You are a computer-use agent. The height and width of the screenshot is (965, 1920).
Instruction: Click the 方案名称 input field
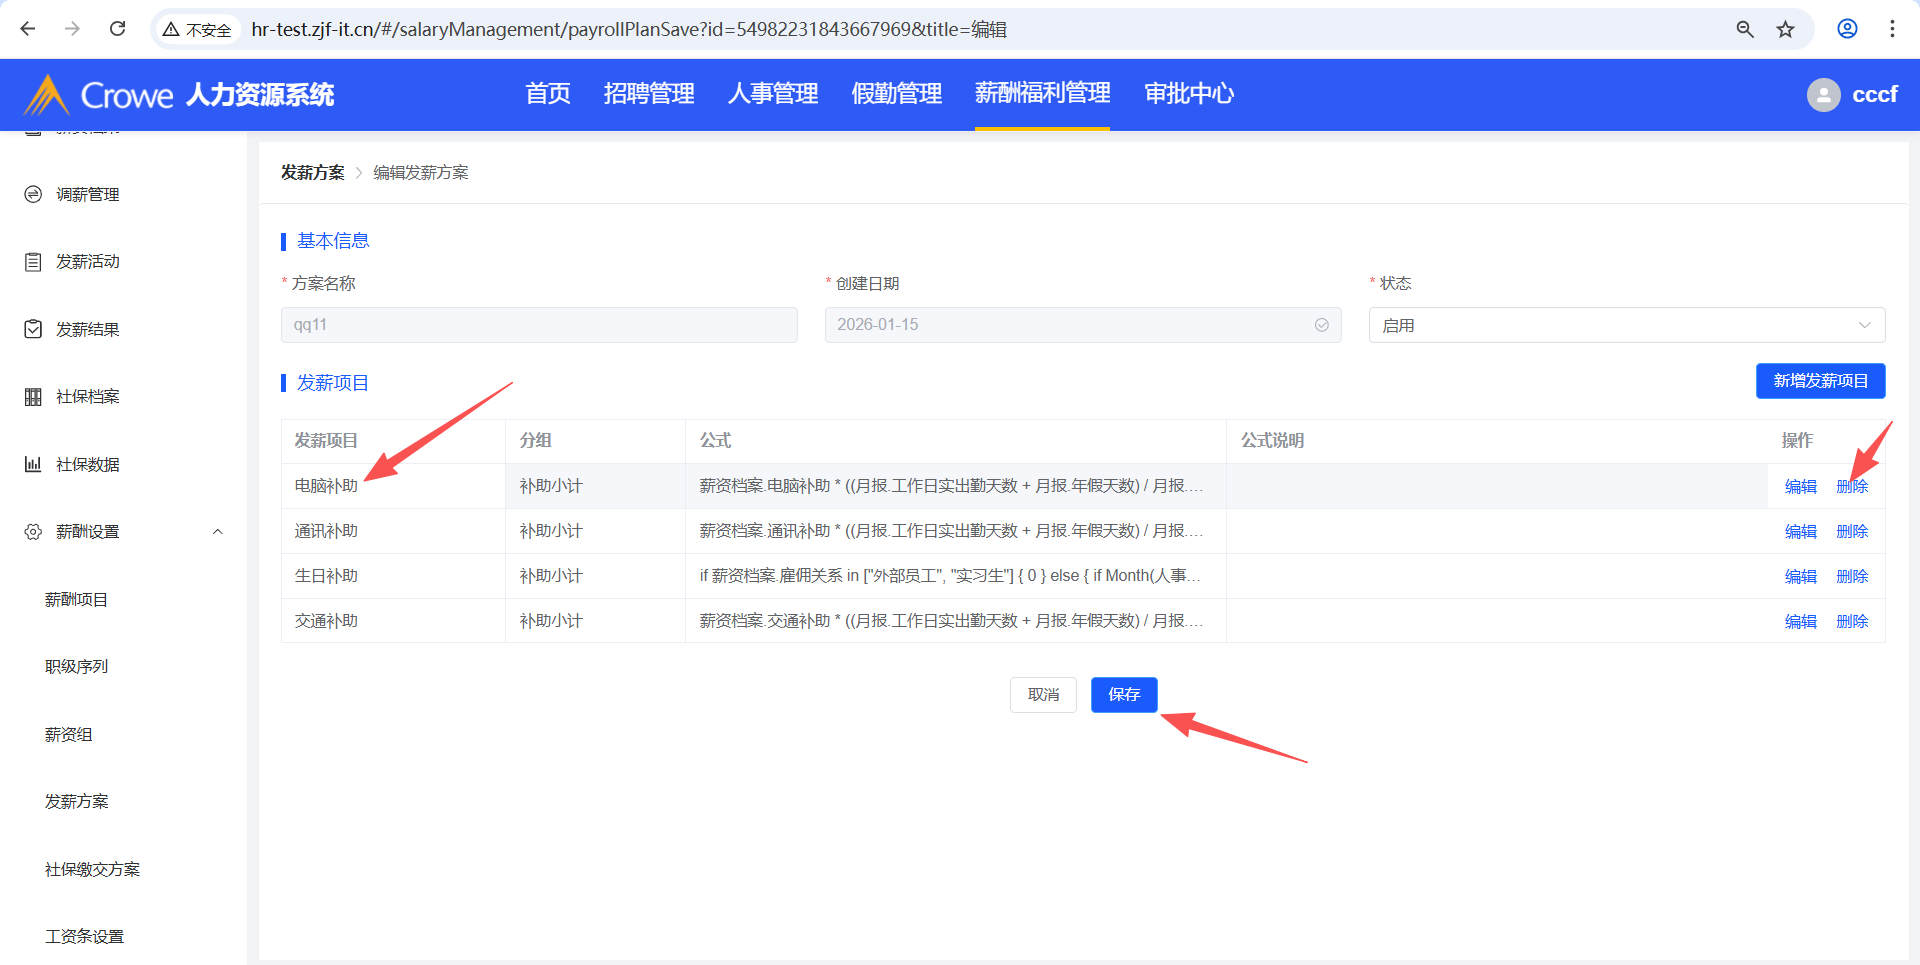(539, 325)
